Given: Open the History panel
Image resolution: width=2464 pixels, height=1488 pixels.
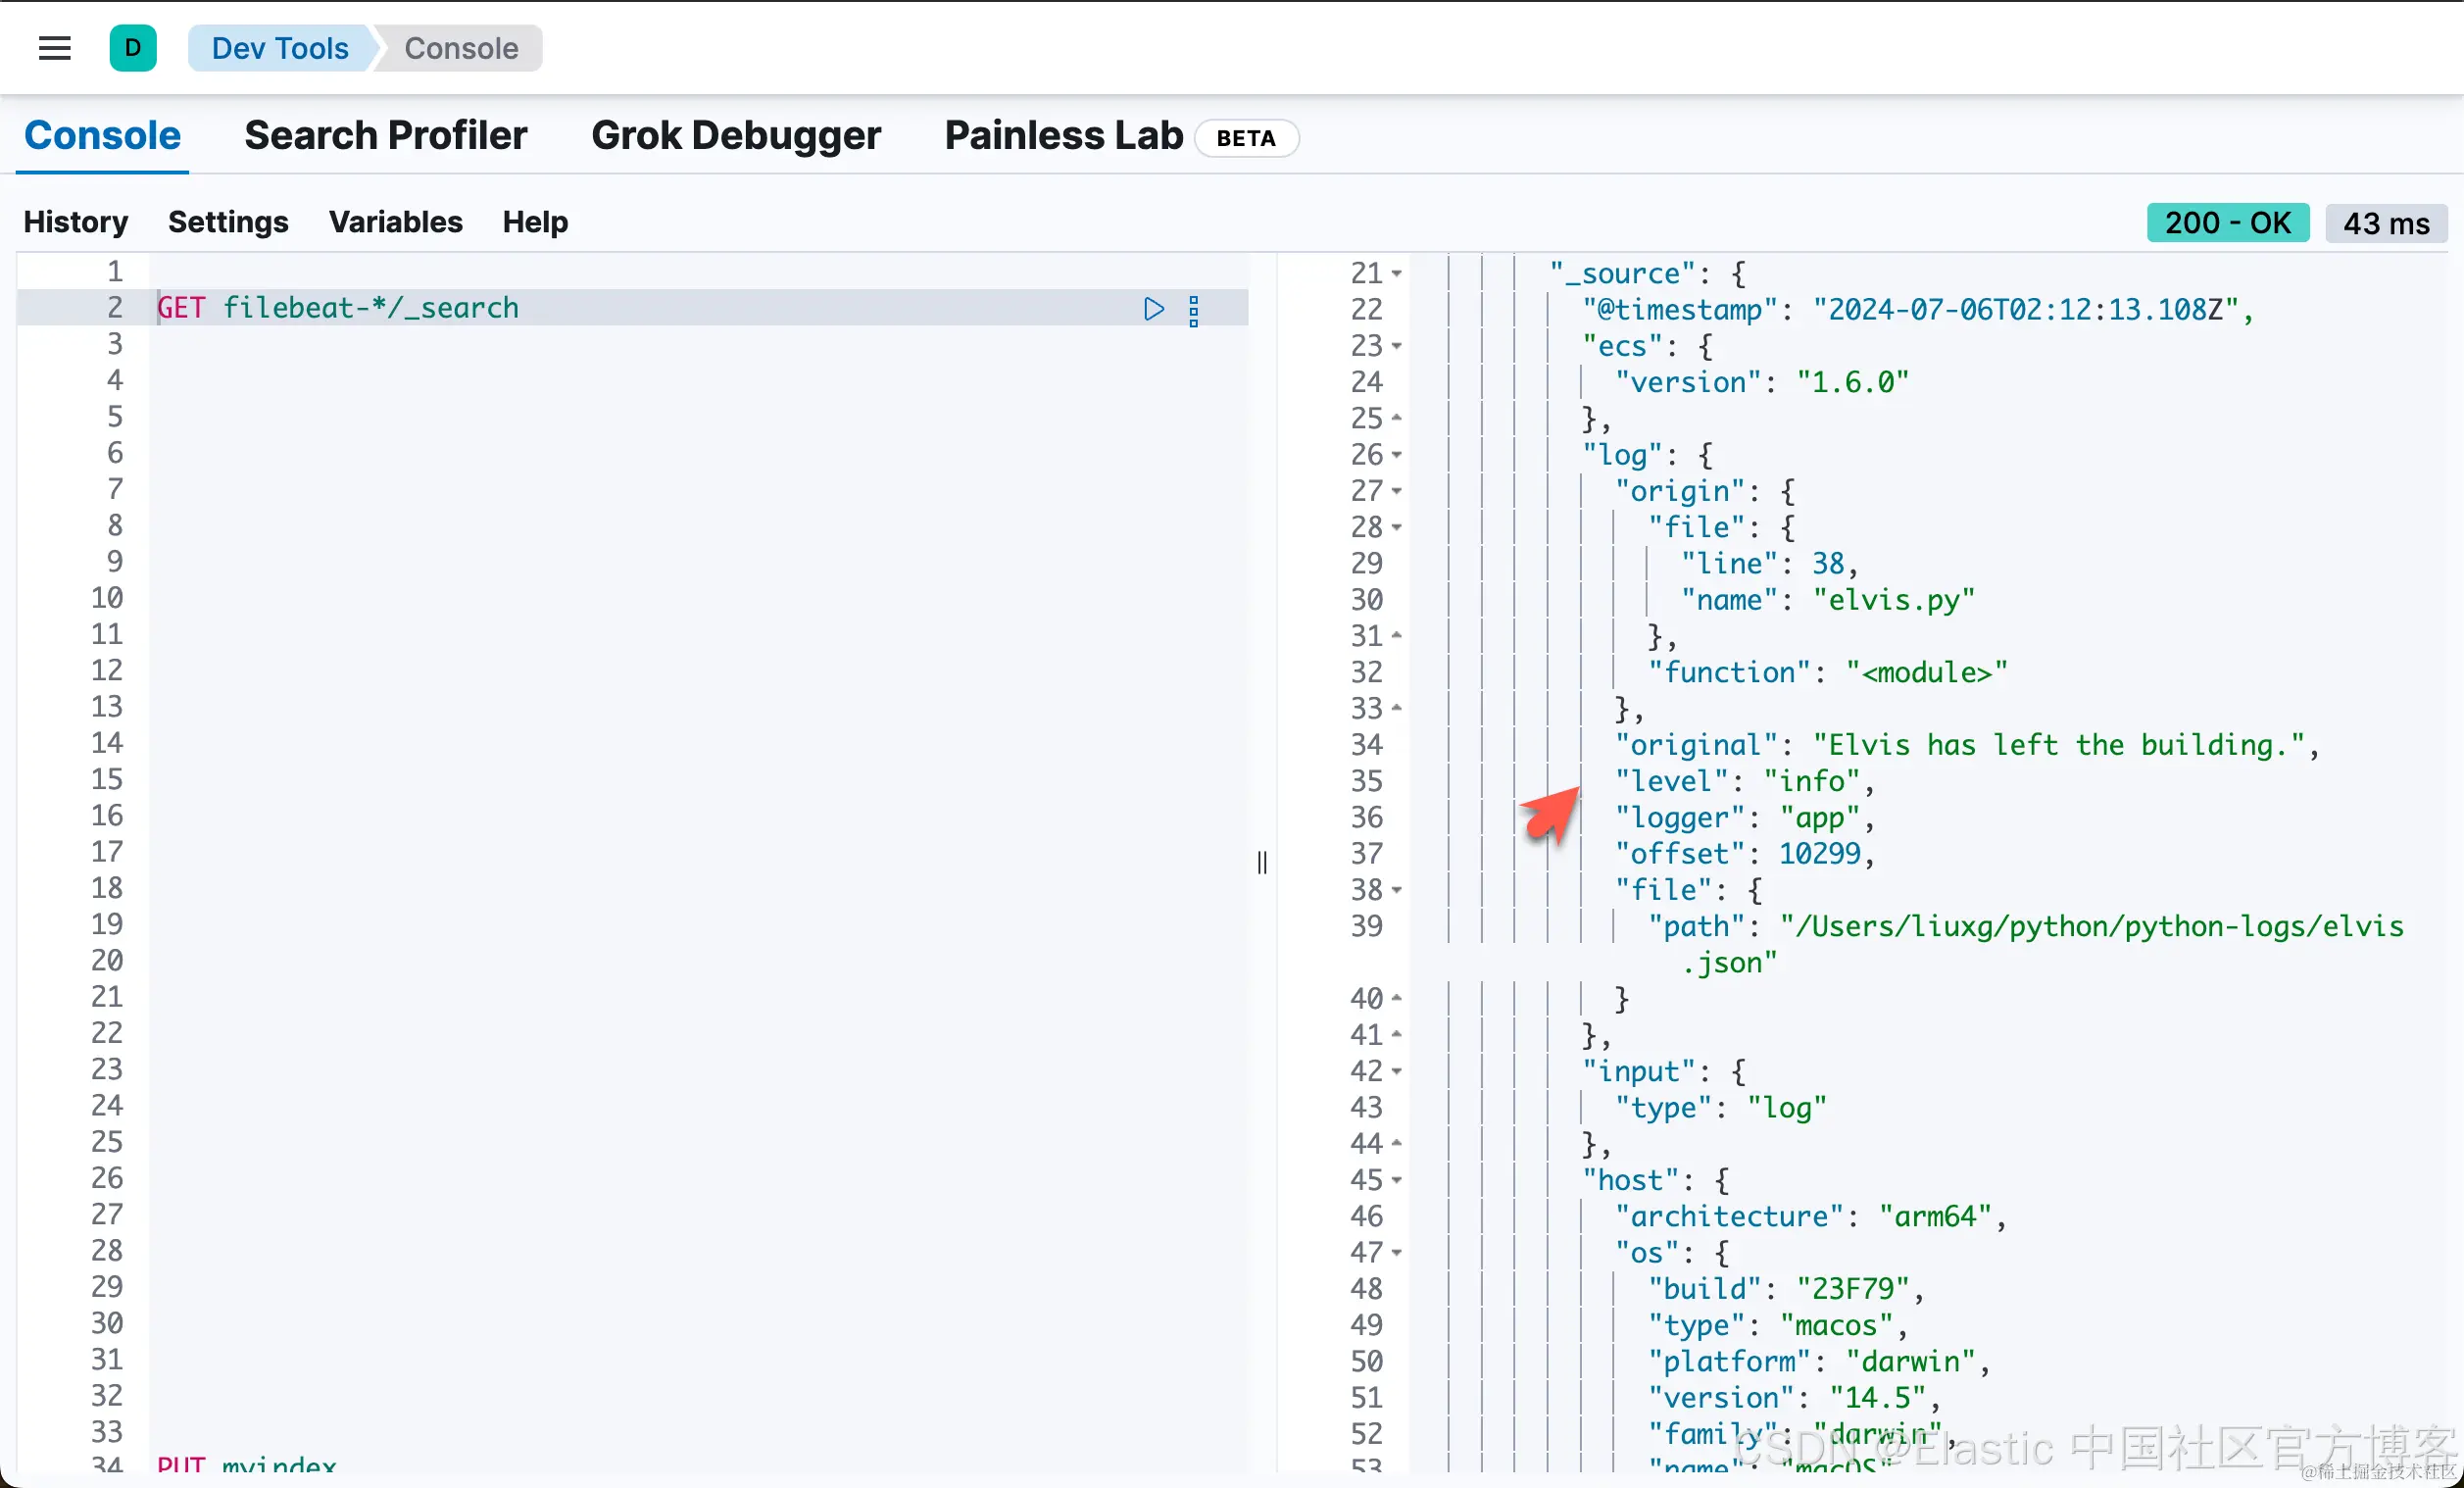Looking at the screenshot, I should (x=76, y=222).
